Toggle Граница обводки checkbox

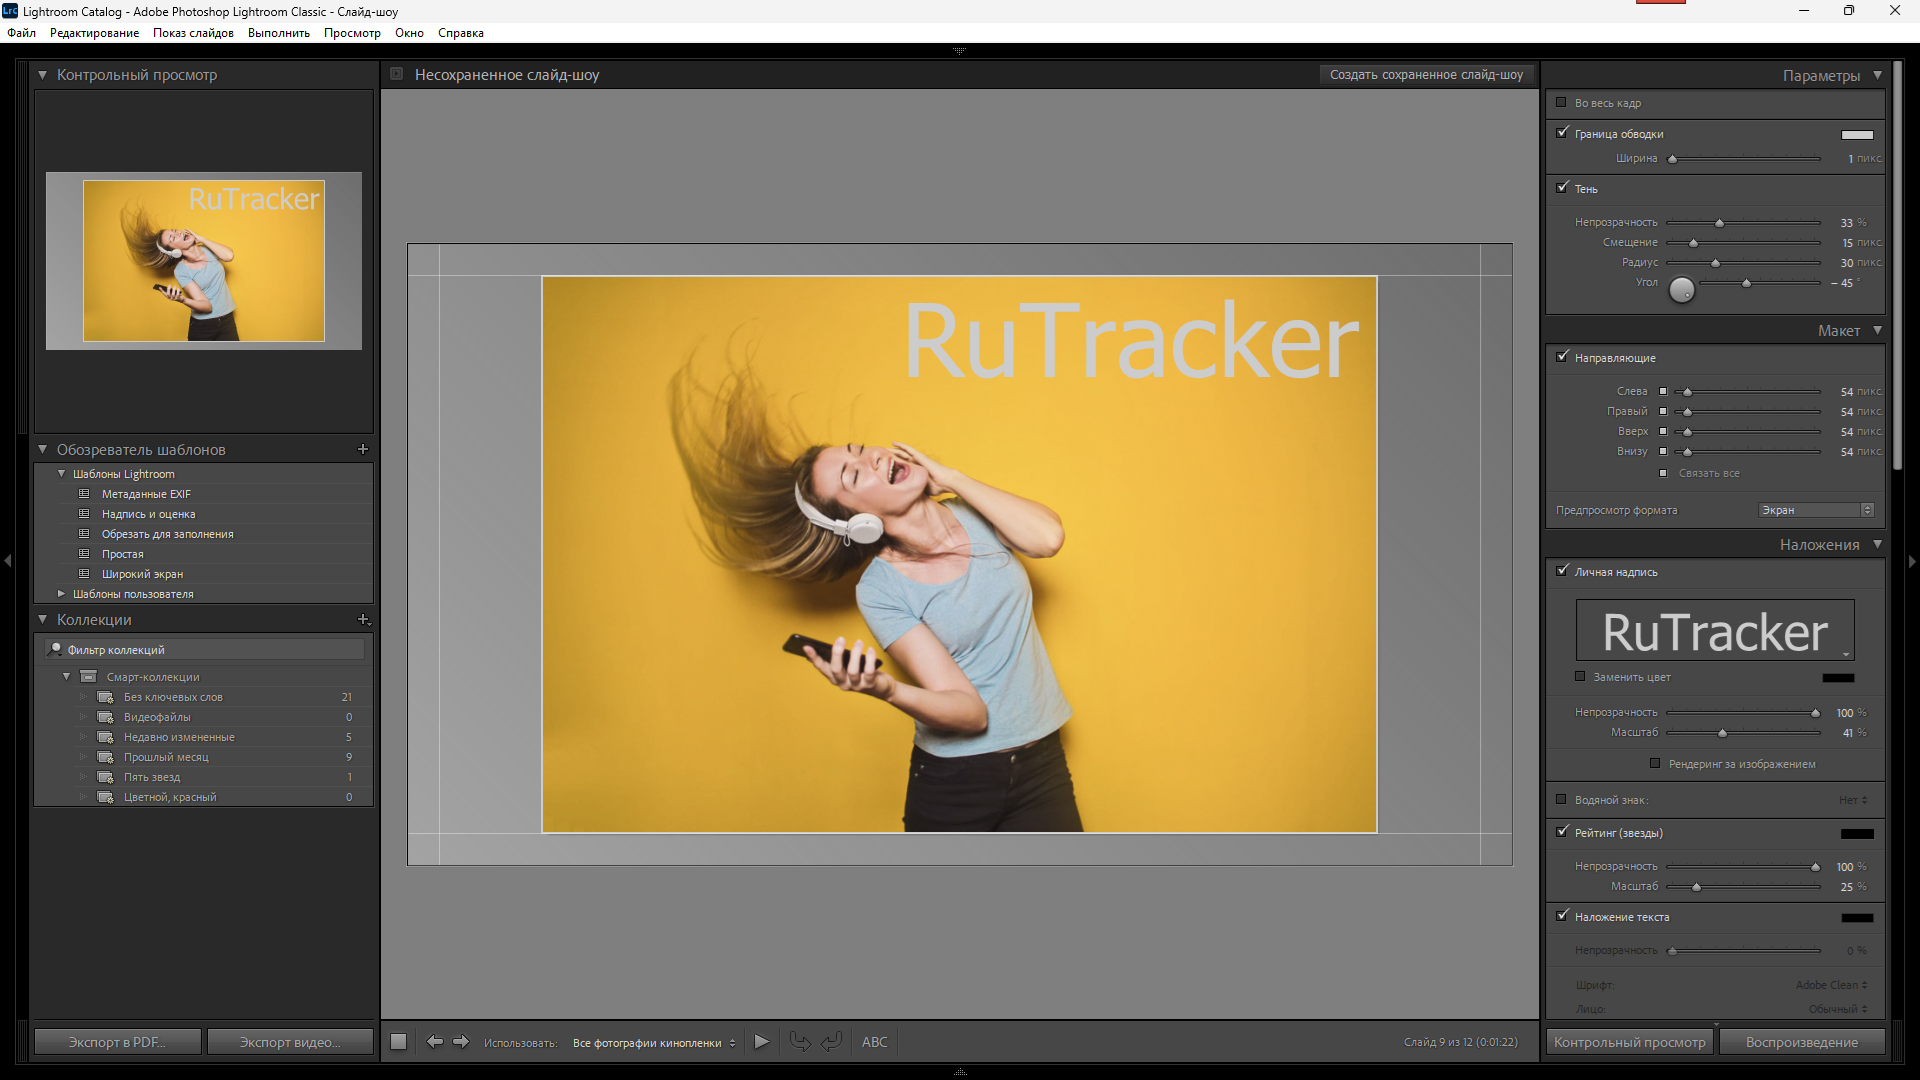[1562, 133]
